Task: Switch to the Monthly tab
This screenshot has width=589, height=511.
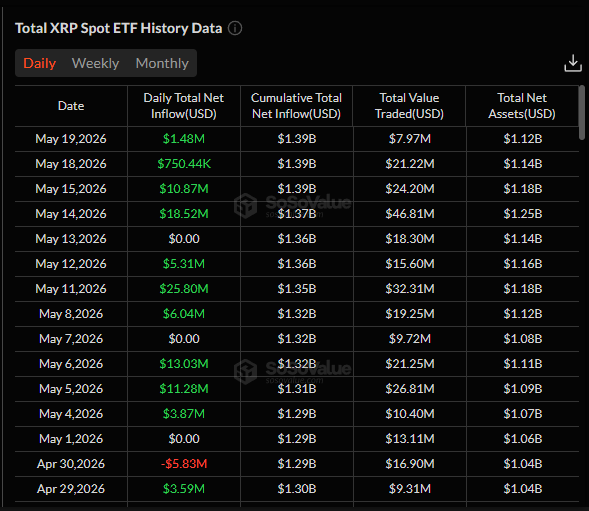Action: point(162,63)
